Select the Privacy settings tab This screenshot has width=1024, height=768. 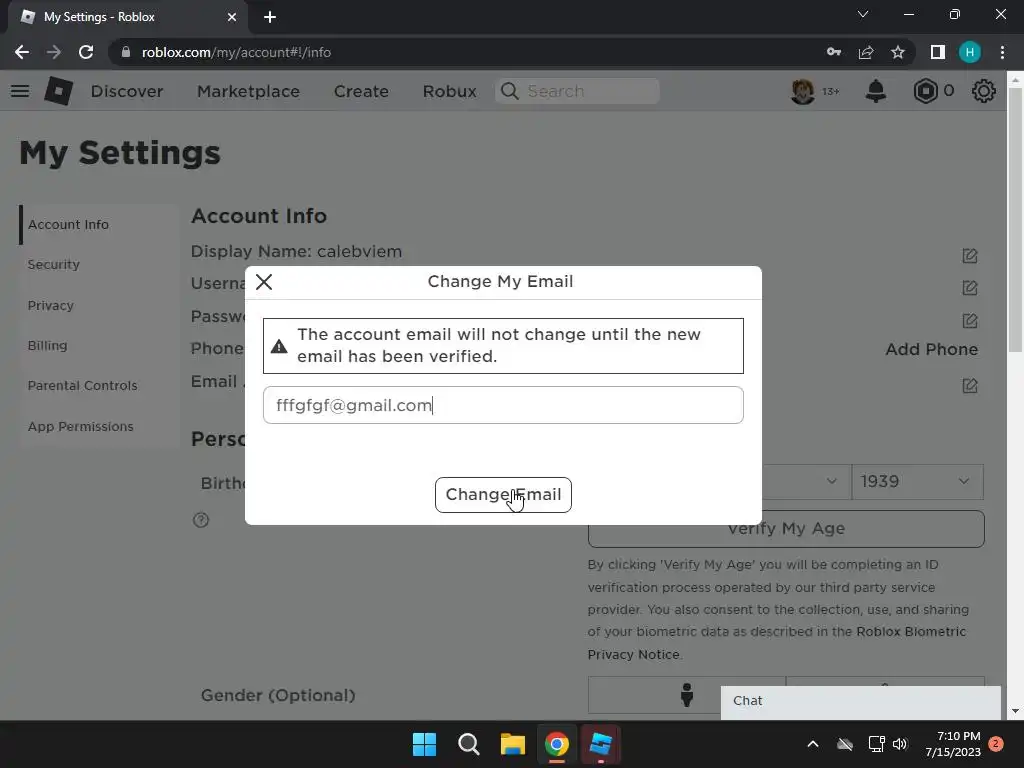(99, 306)
